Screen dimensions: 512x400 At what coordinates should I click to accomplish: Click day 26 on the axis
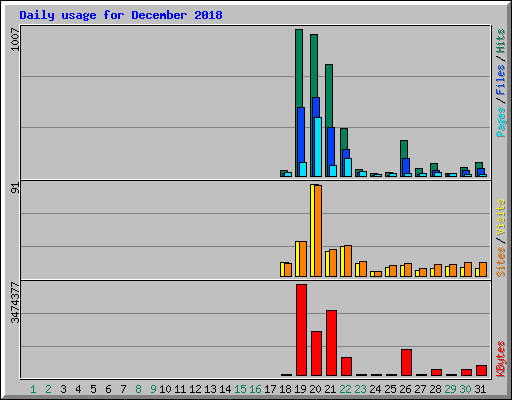coord(405,389)
